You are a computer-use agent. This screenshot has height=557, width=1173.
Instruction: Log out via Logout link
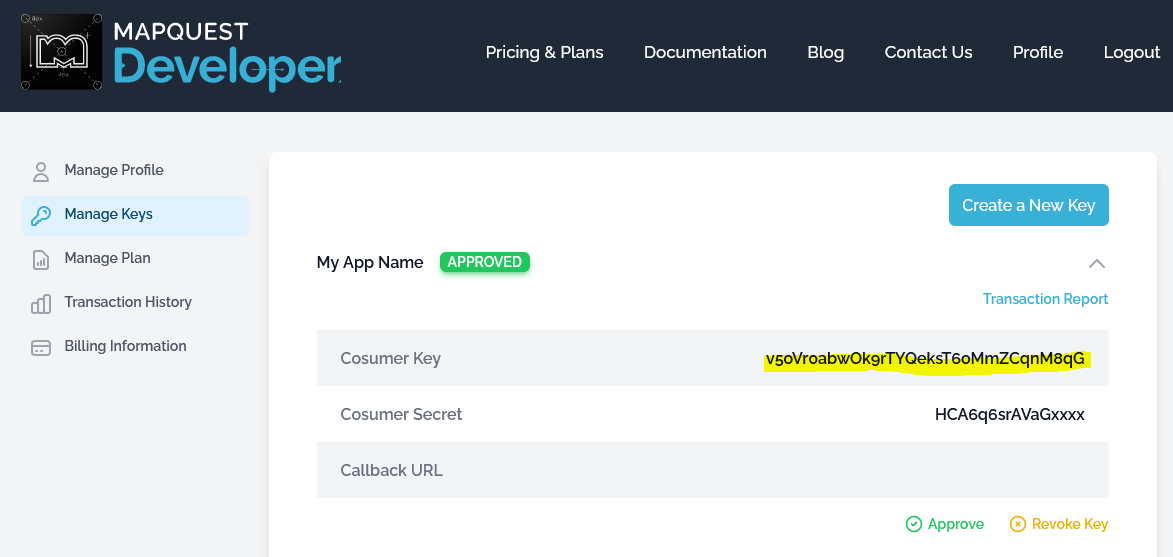coord(1132,52)
